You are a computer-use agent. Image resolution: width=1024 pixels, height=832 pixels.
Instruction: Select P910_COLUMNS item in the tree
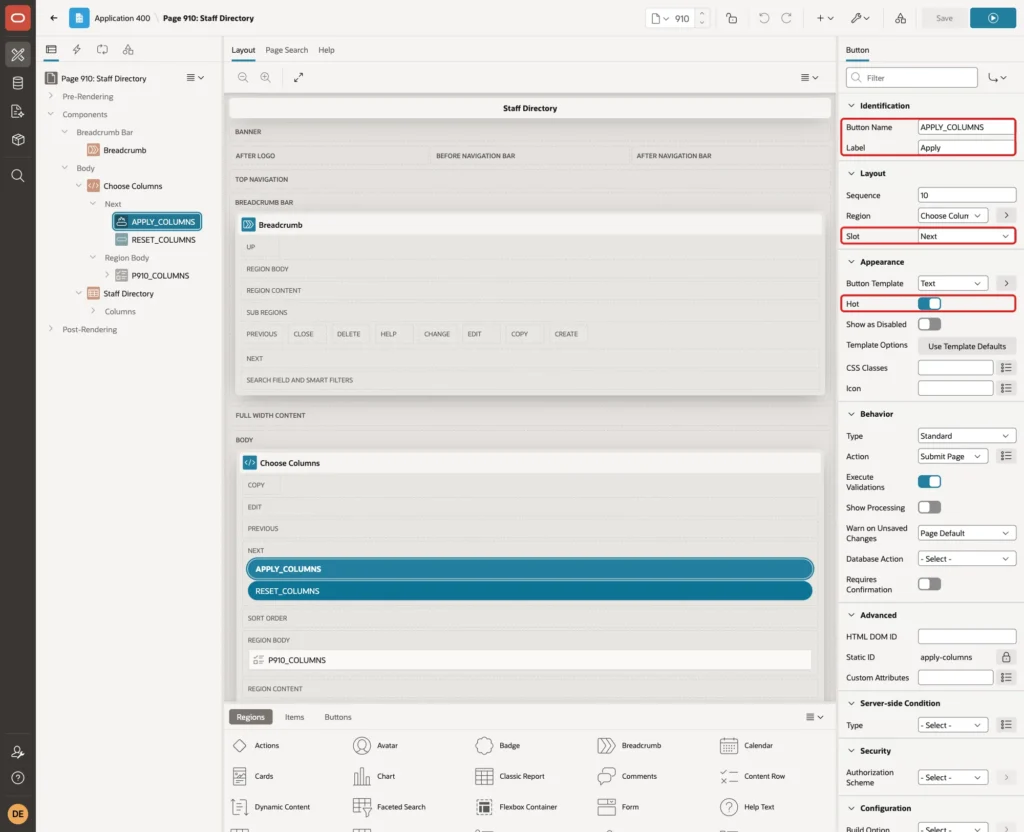pyautogui.click(x=160, y=276)
